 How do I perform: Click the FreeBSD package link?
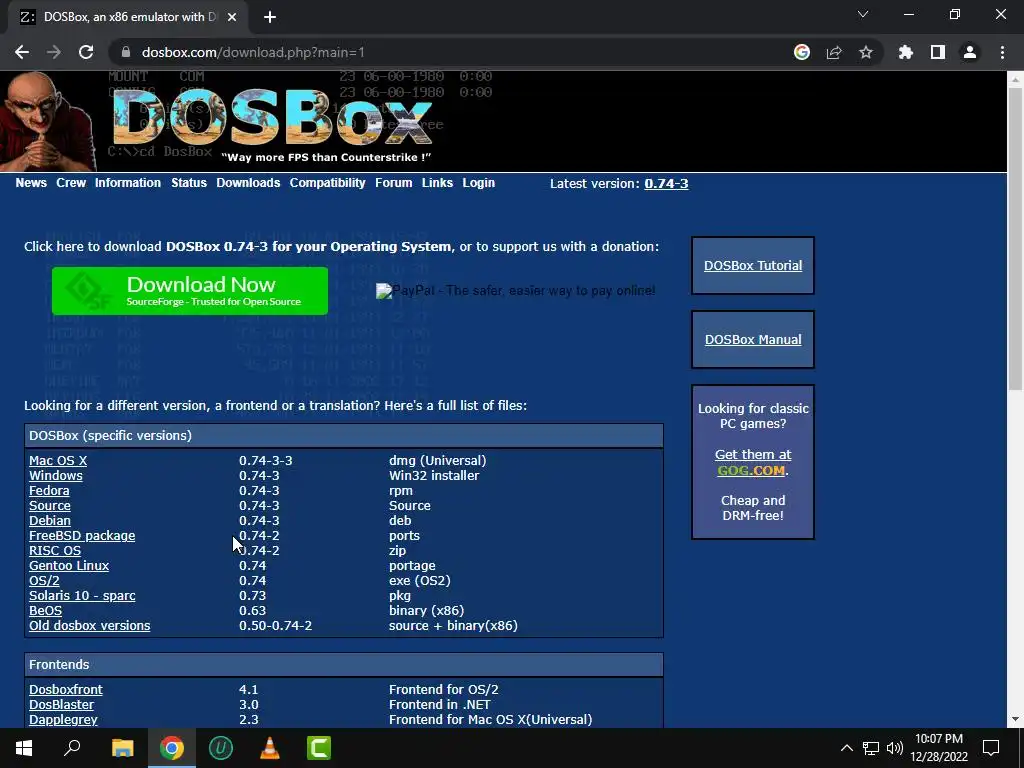[82, 536]
